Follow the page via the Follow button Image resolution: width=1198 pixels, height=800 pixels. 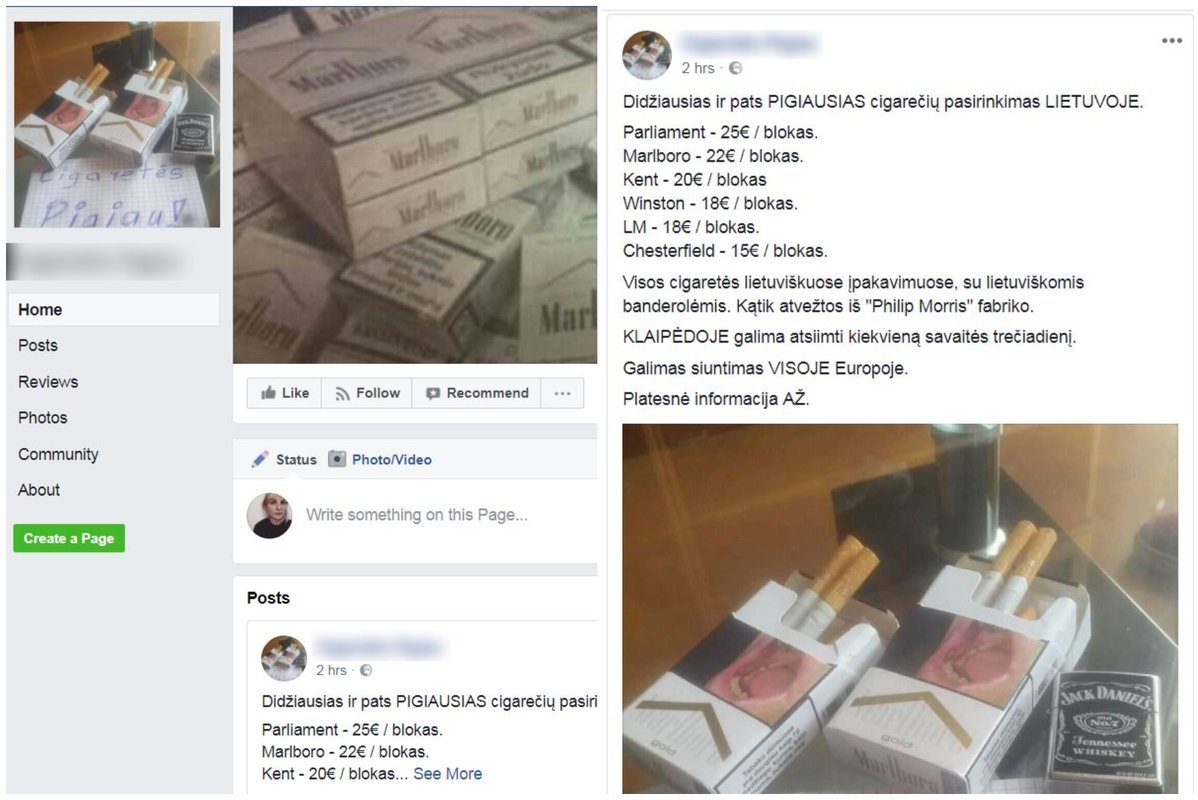[367, 393]
